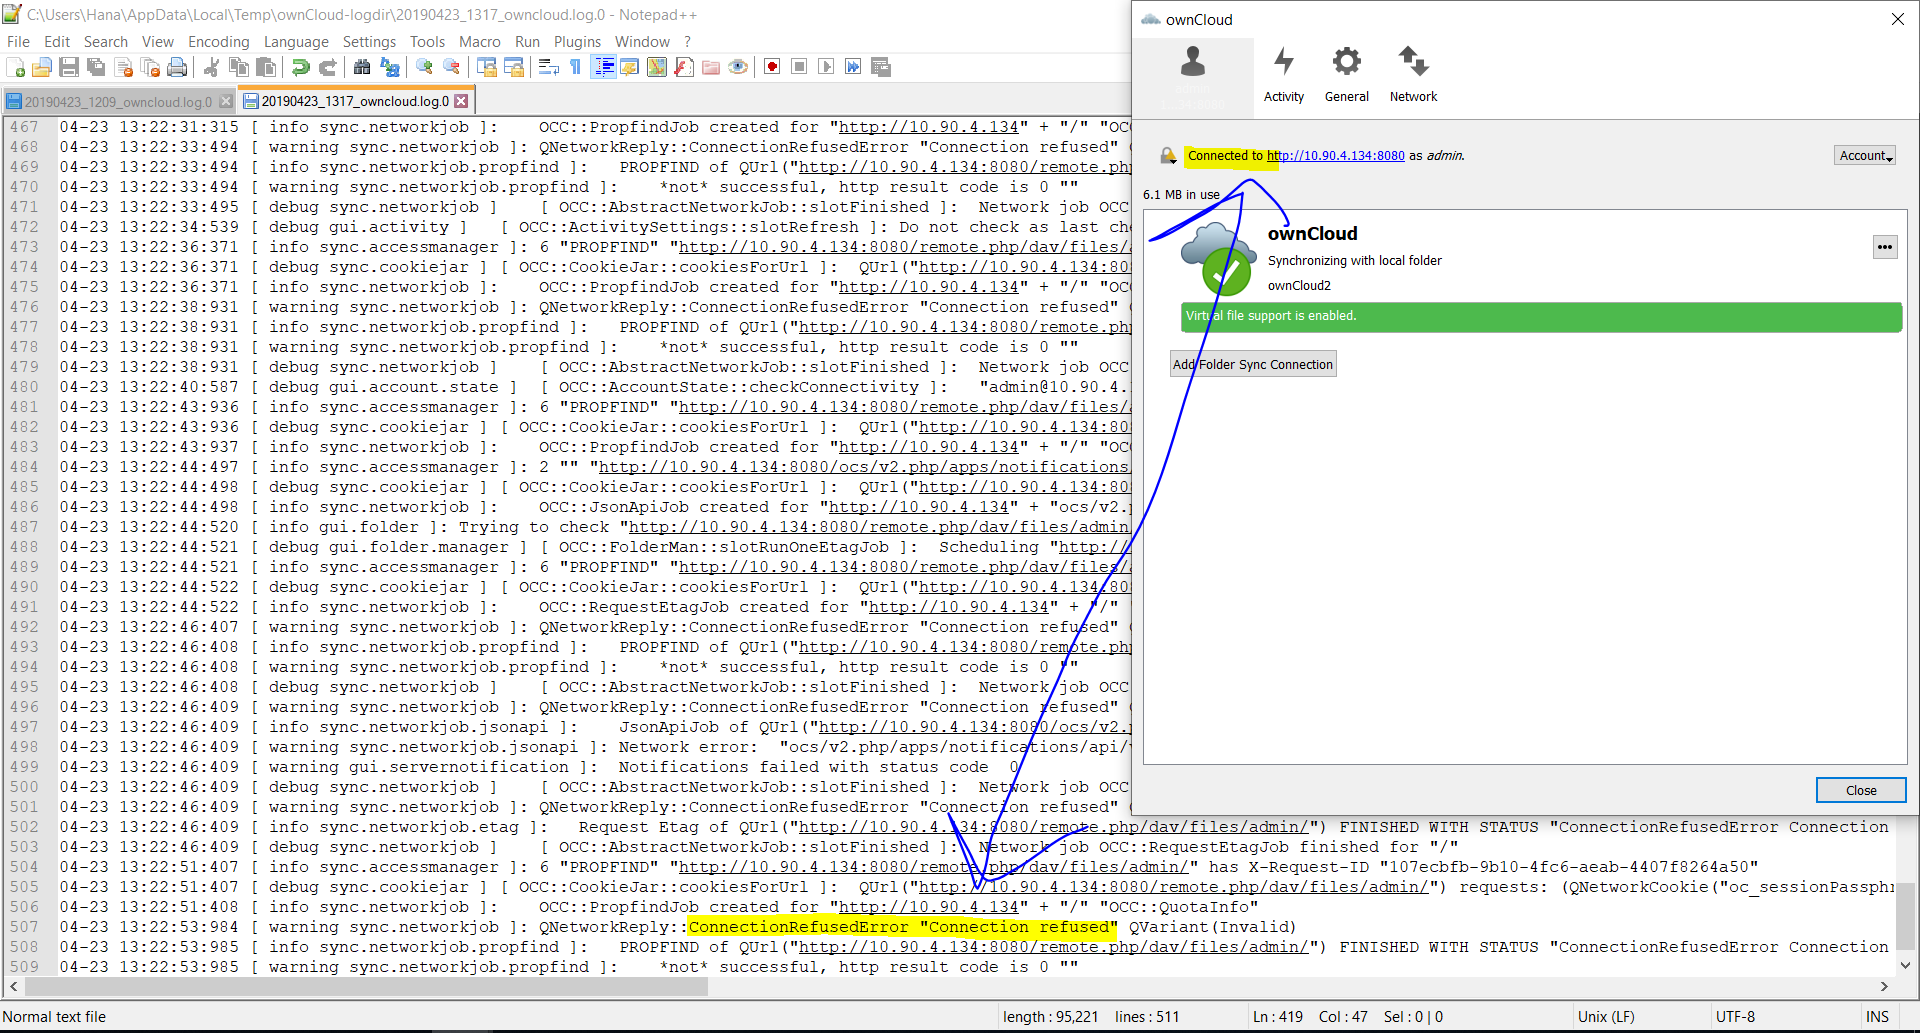The width and height of the screenshot is (1920, 1033).
Task: Click the Close All toolbar icon
Action: [x=151, y=67]
